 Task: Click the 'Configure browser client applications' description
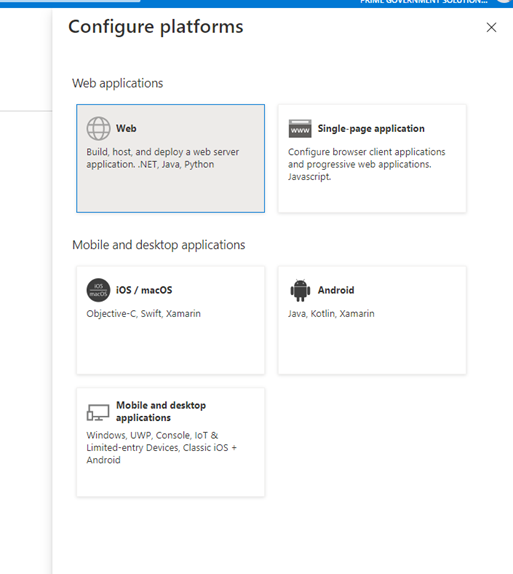367,152
